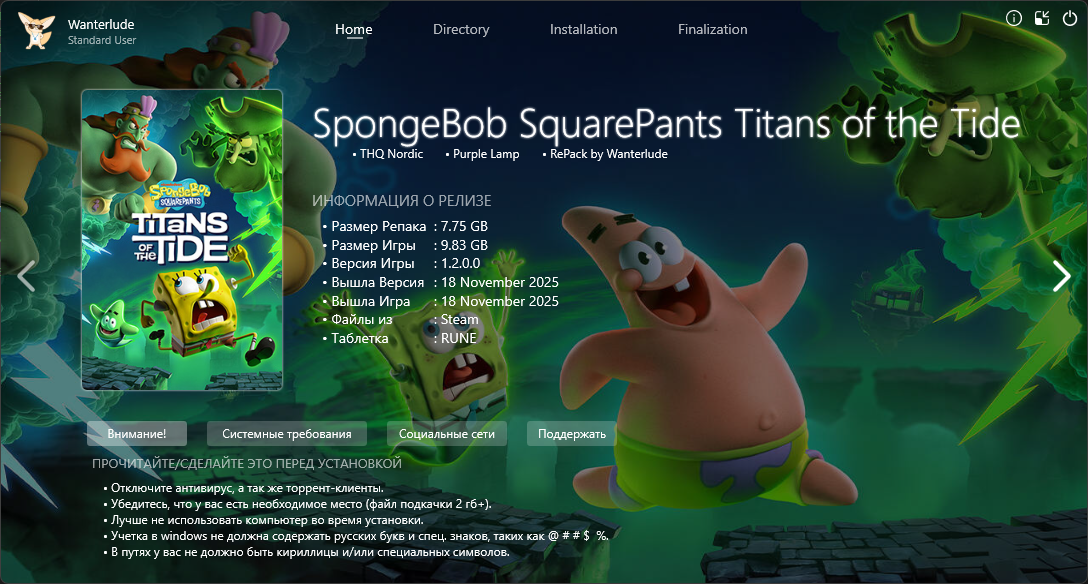This screenshot has width=1088, height=584.
Task: Go to the Finalization tab
Action: coord(713,29)
